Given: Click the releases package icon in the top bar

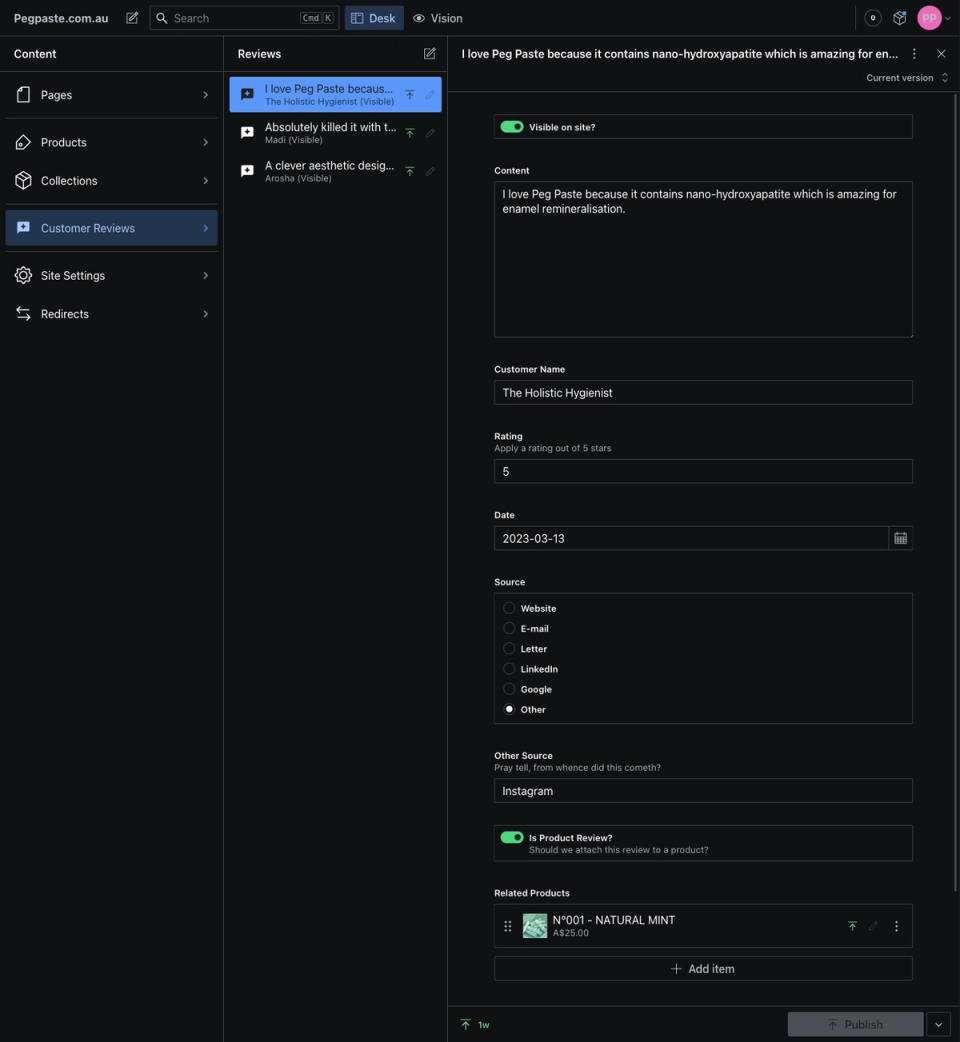Looking at the screenshot, I should (899, 17).
